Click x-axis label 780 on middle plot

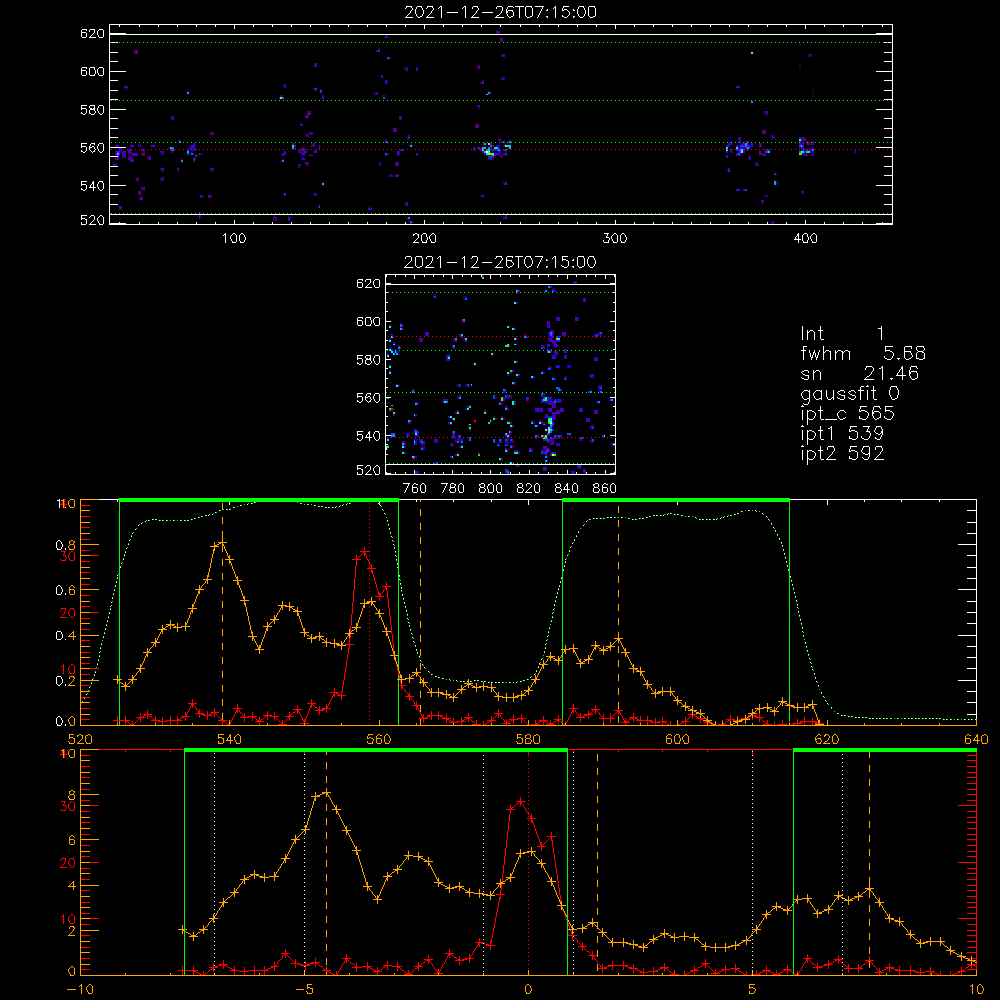[x=453, y=489]
